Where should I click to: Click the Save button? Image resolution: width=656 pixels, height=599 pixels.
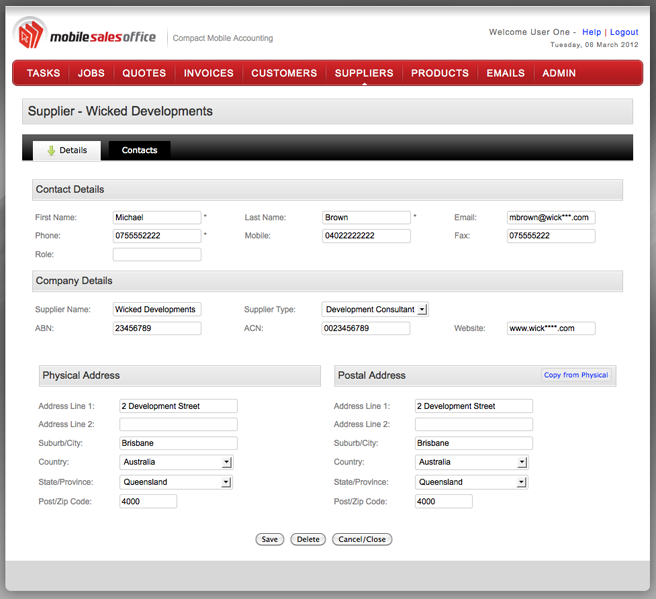click(x=269, y=539)
